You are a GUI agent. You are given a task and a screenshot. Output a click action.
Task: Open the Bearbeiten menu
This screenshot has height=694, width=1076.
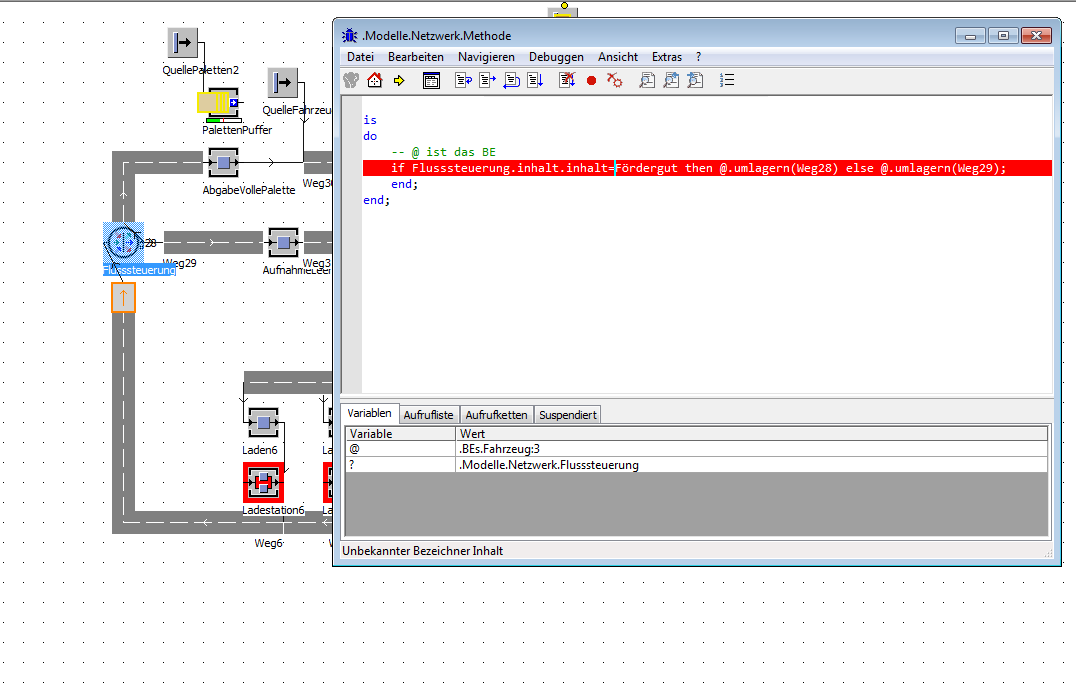coord(416,57)
